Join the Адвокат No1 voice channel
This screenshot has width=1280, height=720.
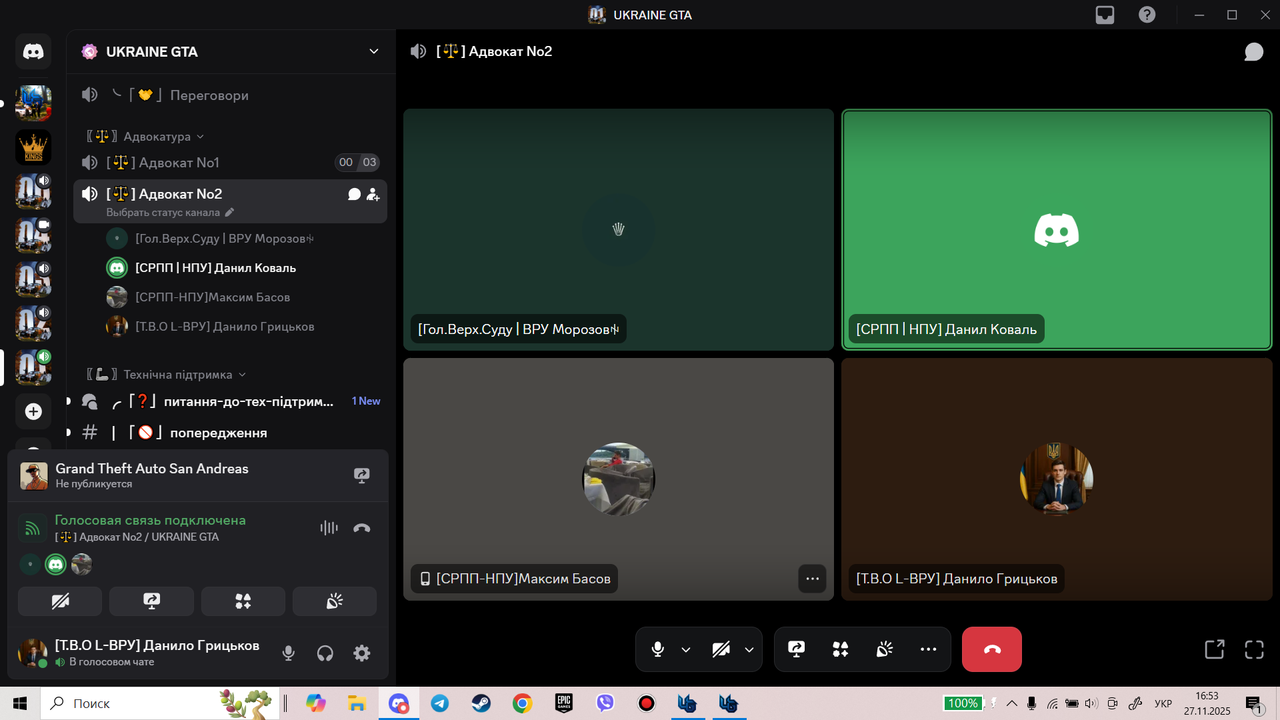pos(230,162)
